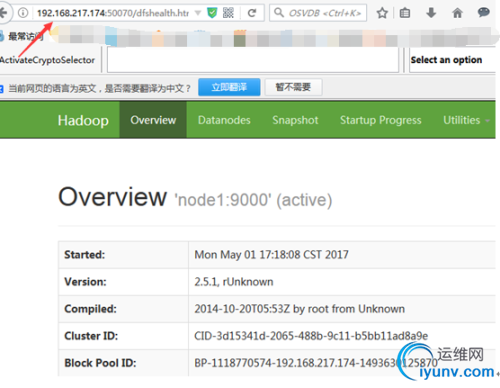The image size is (500, 388).
Task: Open the Startup Progress tab
Action: pos(381,120)
